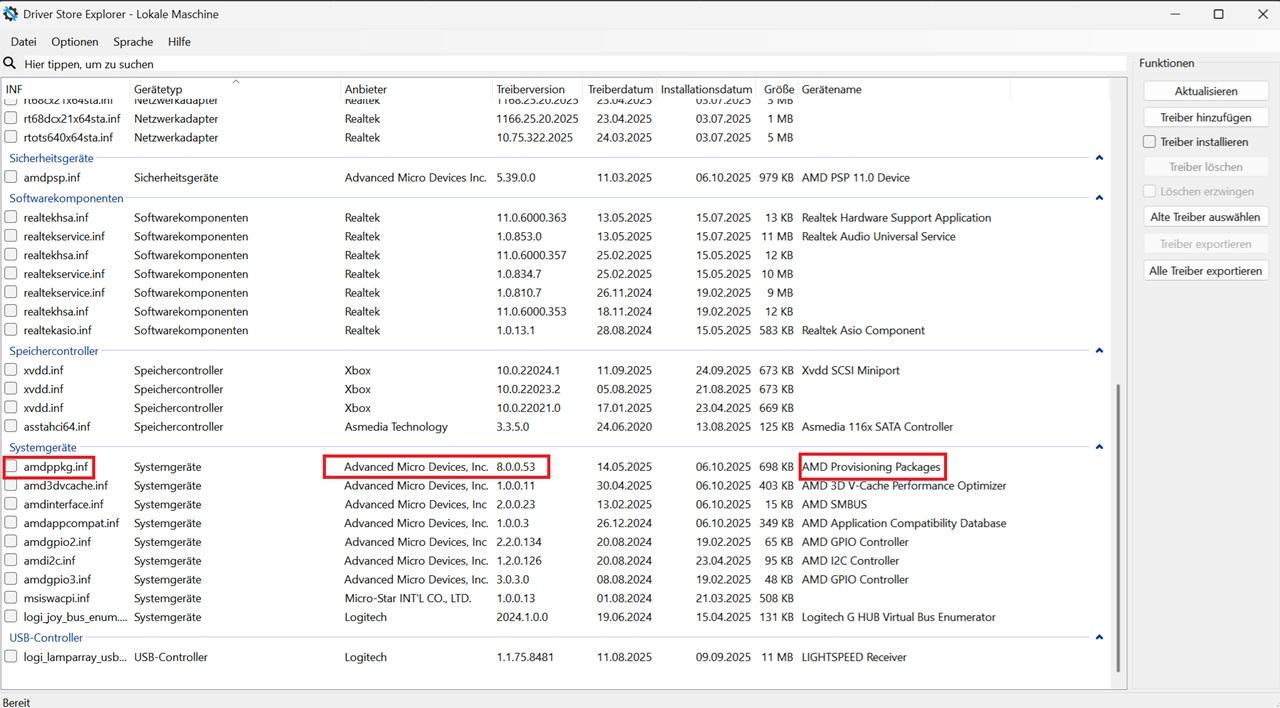Open the Datei menu

coord(24,42)
